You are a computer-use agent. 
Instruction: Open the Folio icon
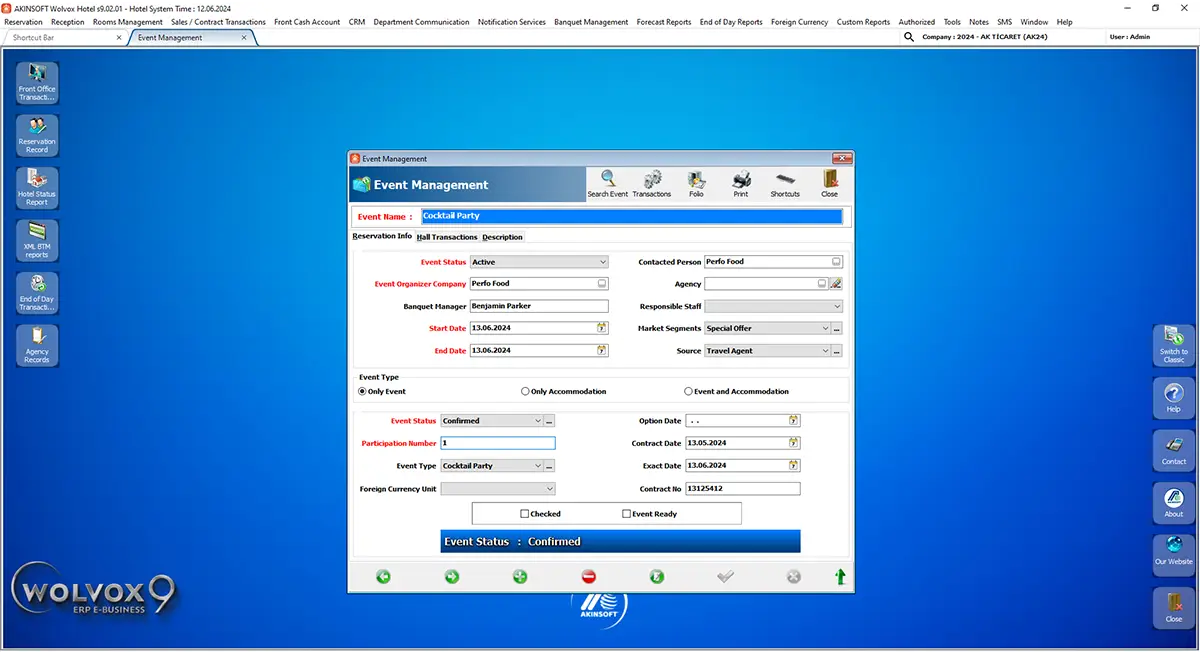[696, 184]
